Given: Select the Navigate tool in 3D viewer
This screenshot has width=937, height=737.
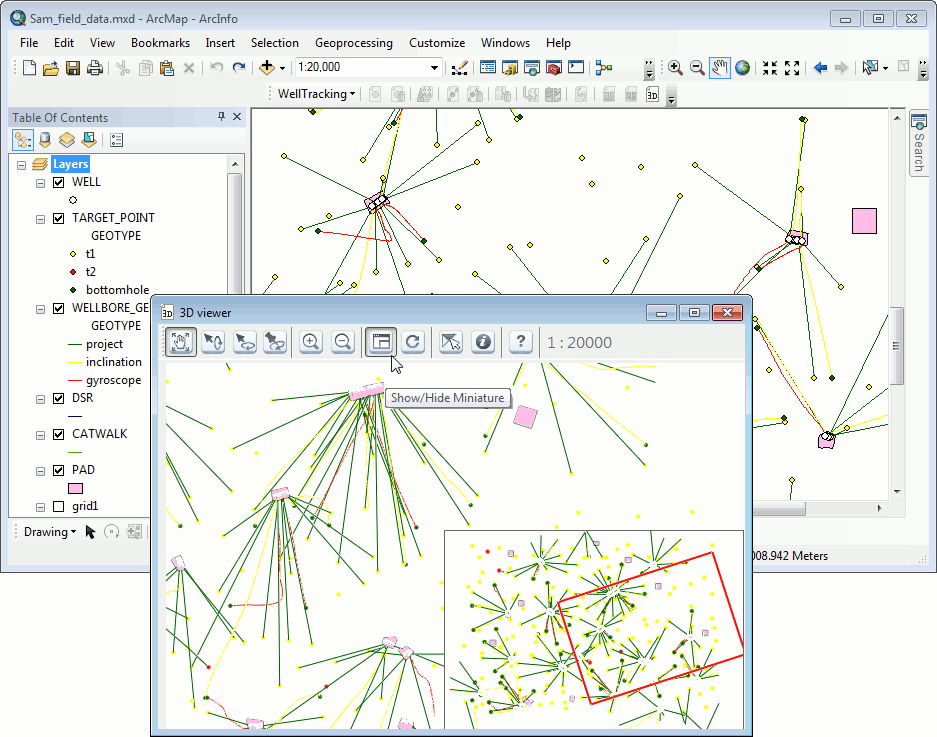Looking at the screenshot, I should coord(181,342).
